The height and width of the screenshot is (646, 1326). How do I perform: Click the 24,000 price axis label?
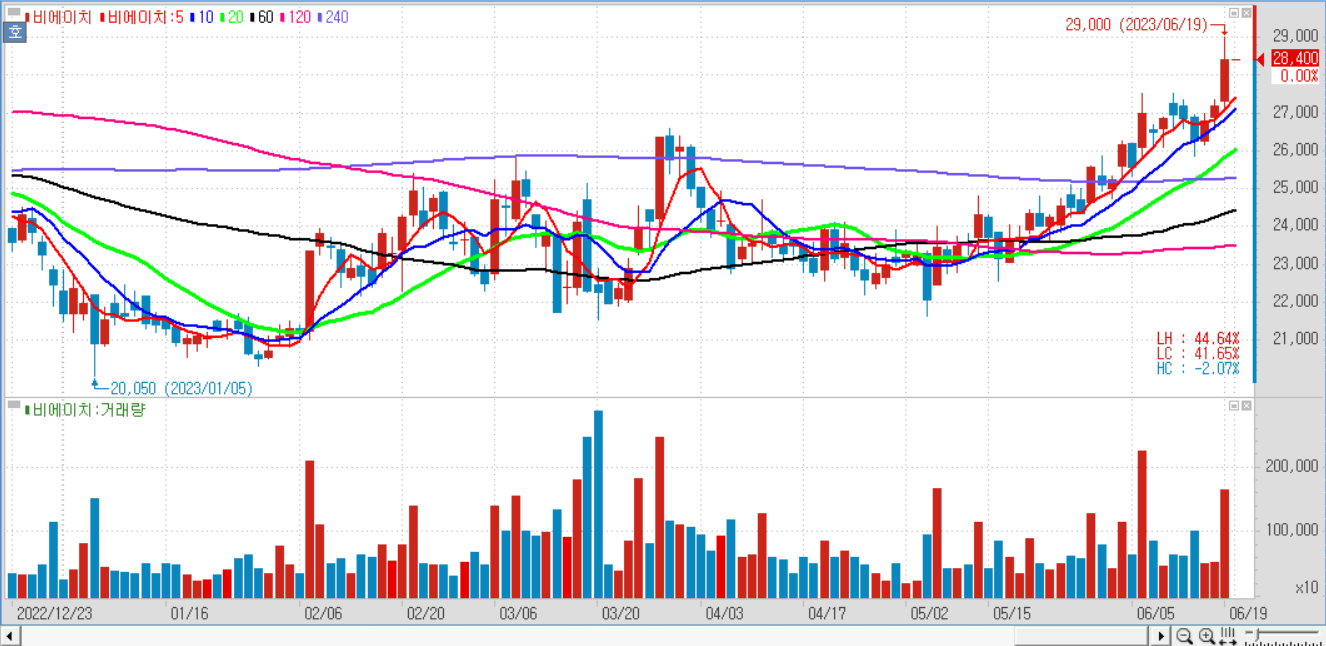[x=1295, y=226]
